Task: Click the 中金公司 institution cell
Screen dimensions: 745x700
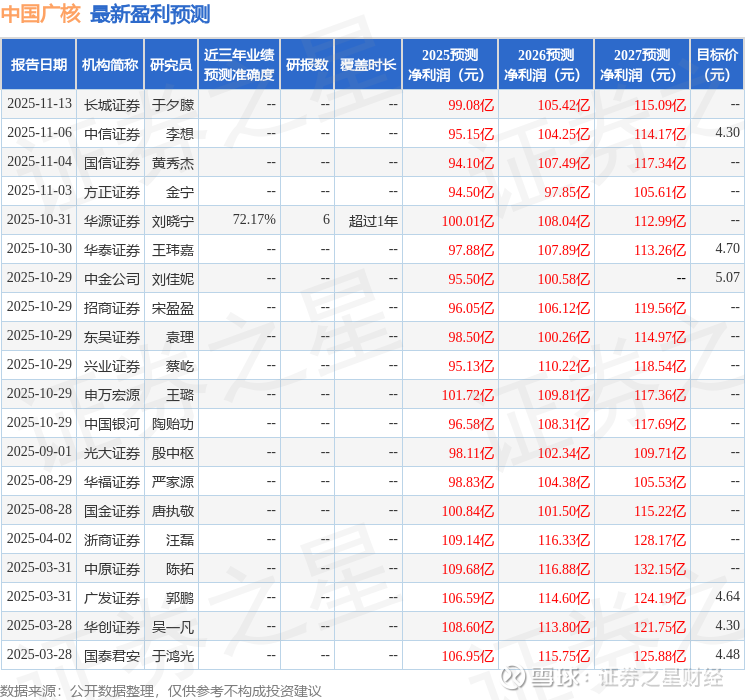Action: [x=112, y=279]
